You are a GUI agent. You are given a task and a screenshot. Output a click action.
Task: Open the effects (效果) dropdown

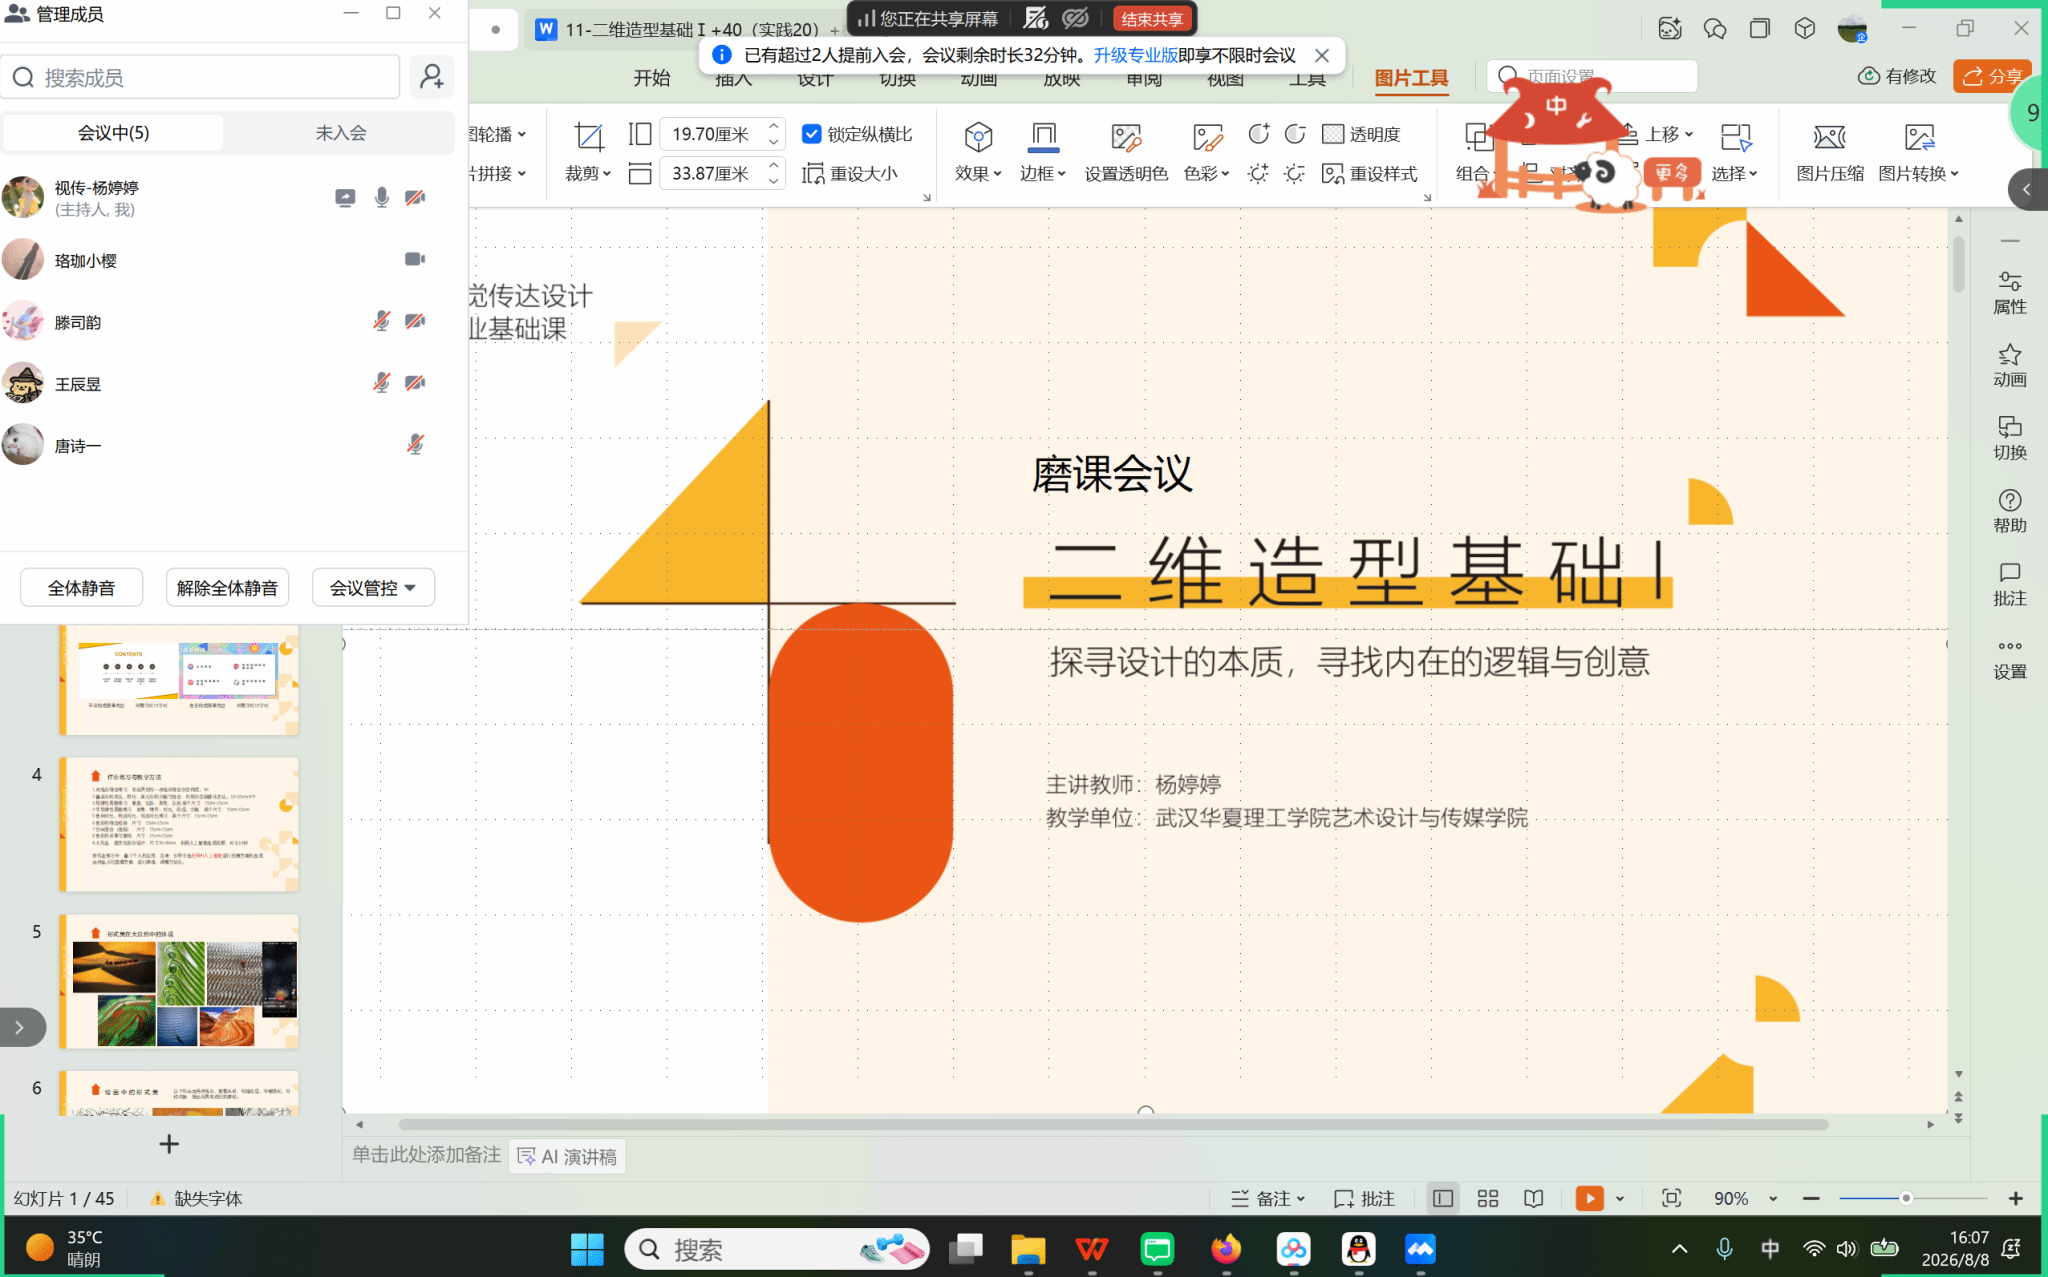tap(977, 151)
